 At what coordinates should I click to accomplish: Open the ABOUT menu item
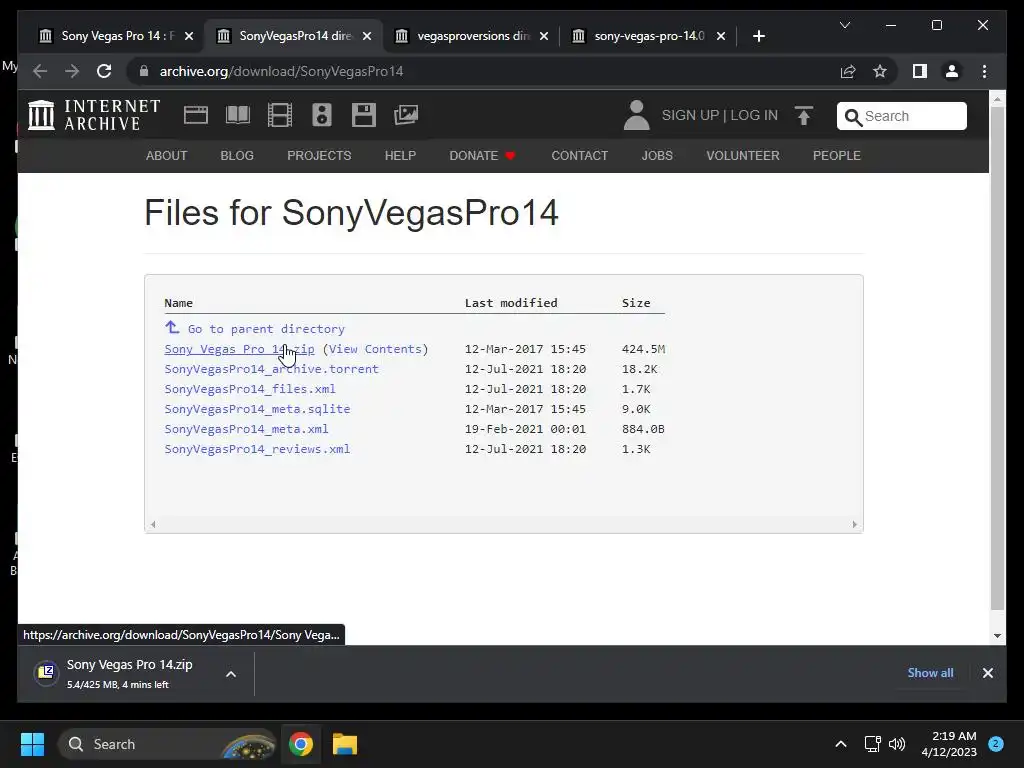(167, 155)
